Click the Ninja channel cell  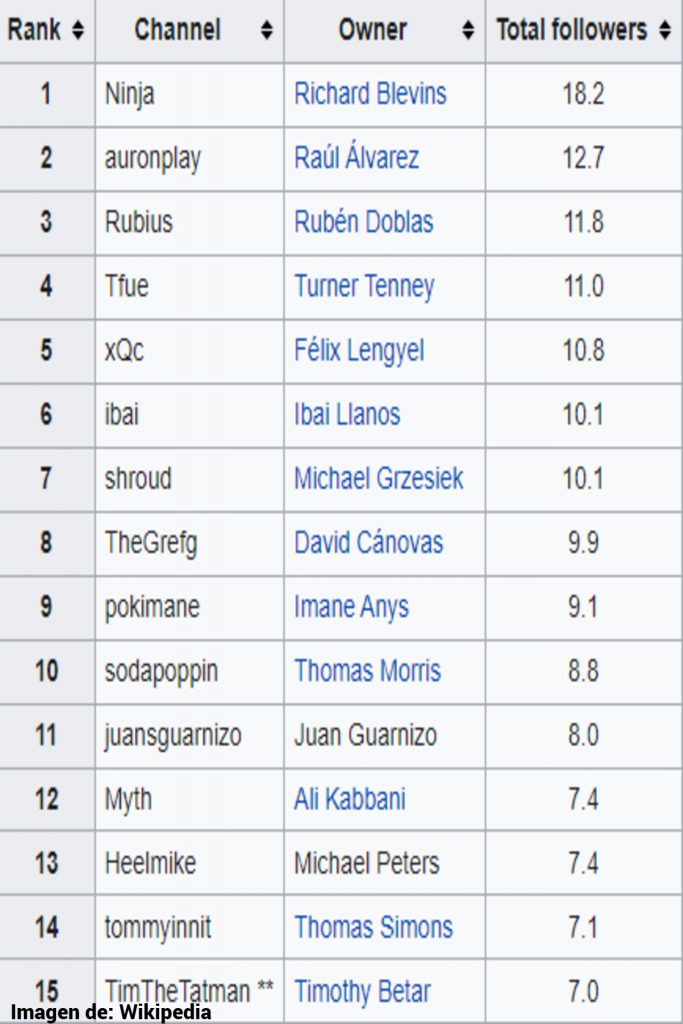coord(130,95)
